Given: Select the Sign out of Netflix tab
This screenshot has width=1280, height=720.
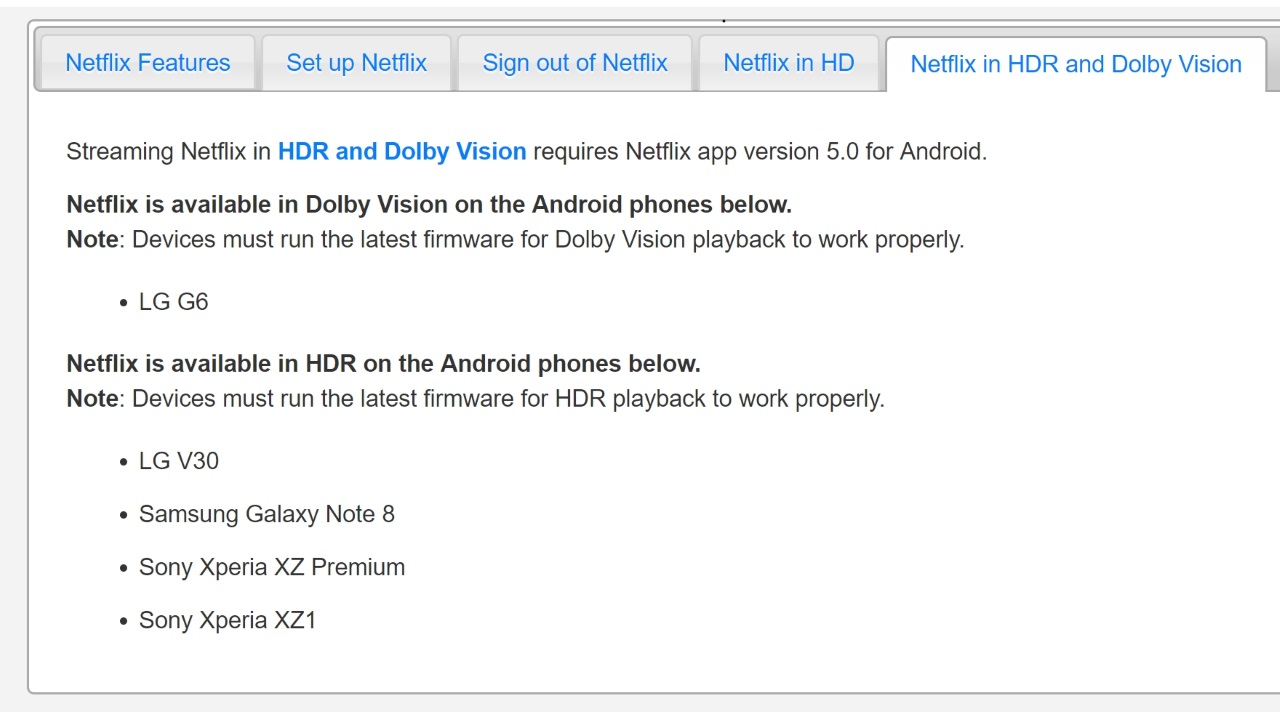Looking at the screenshot, I should pyautogui.click(x=574, y=63).
